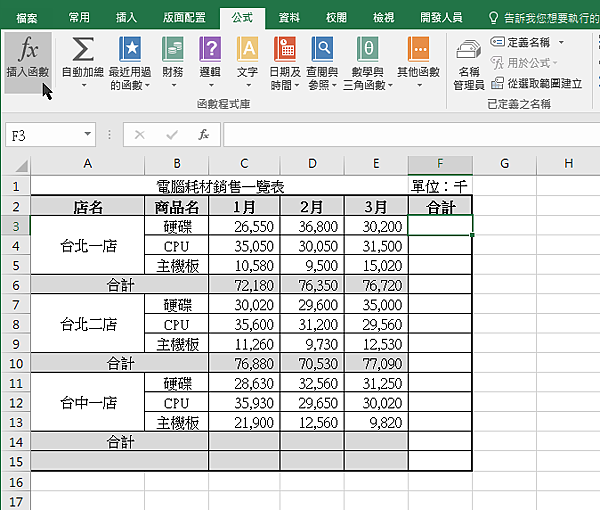Expand the 文字 dropdown arrow
Image resolution: width=600 pixels, height=510 pixels.
pyautogui.click(x=248, y=86)
